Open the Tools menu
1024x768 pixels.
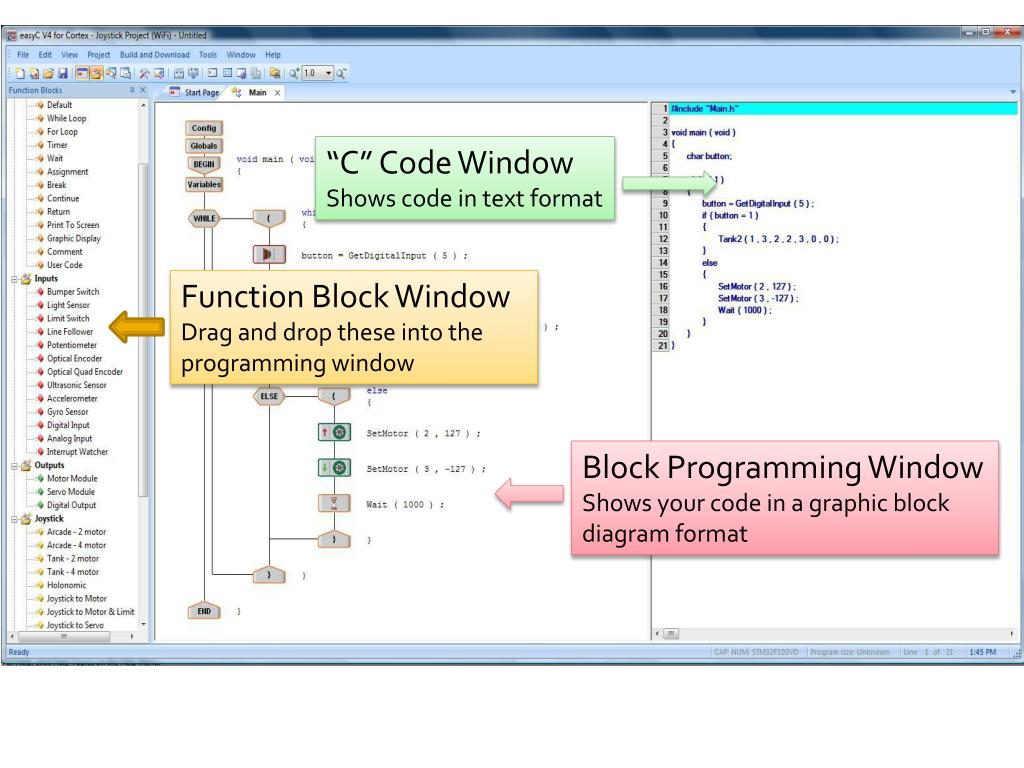208,55
